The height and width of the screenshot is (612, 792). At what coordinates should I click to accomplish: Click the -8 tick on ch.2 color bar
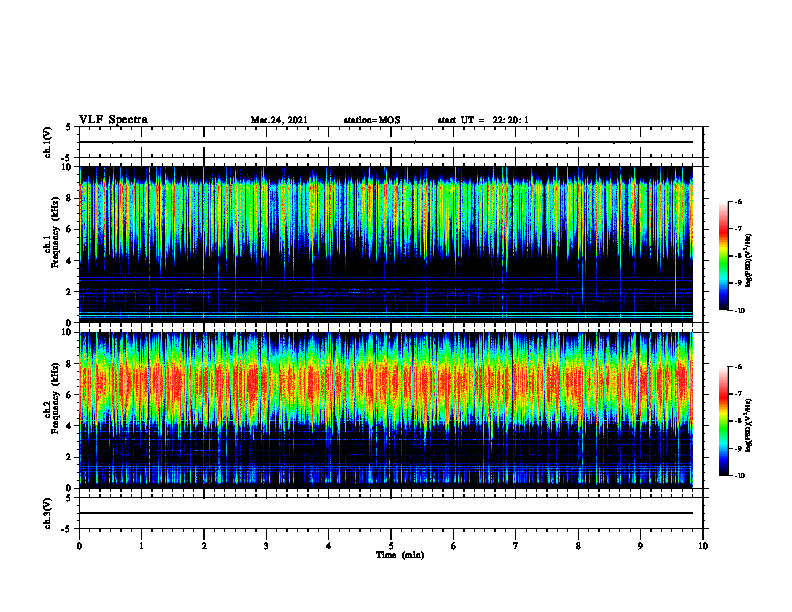coord(738,421)
